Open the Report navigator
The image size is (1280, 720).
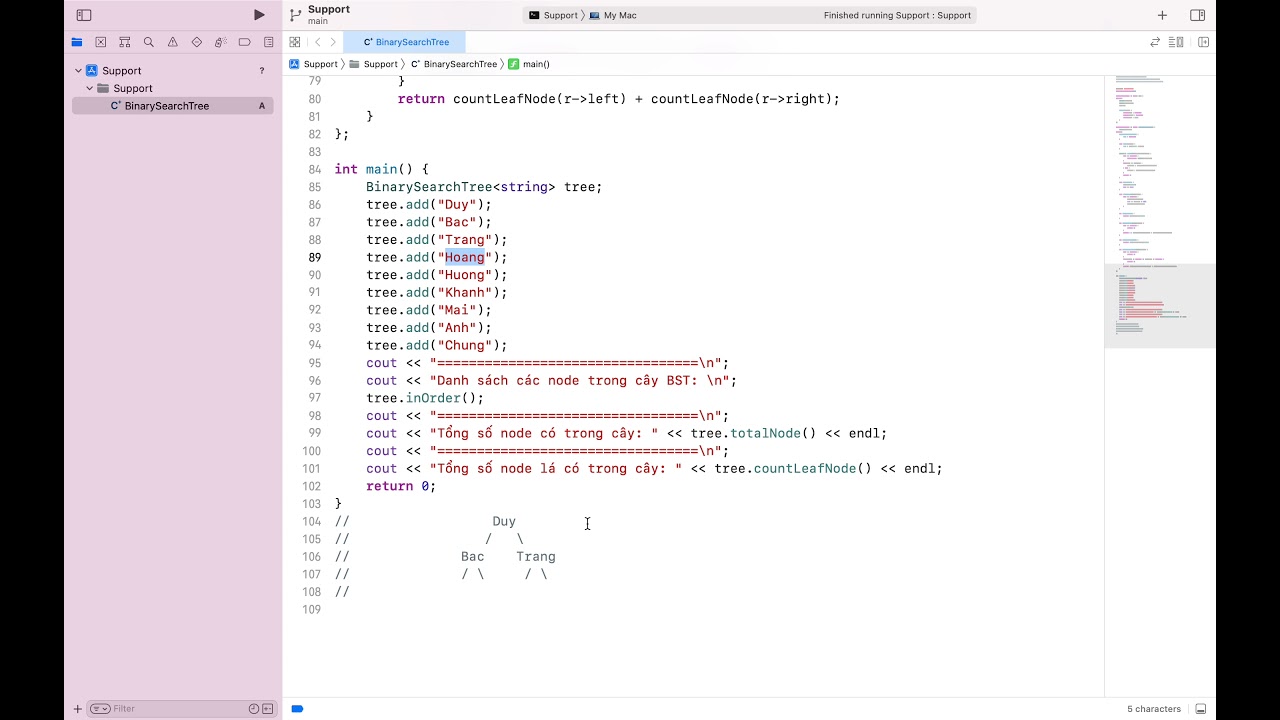click(269, 42)
